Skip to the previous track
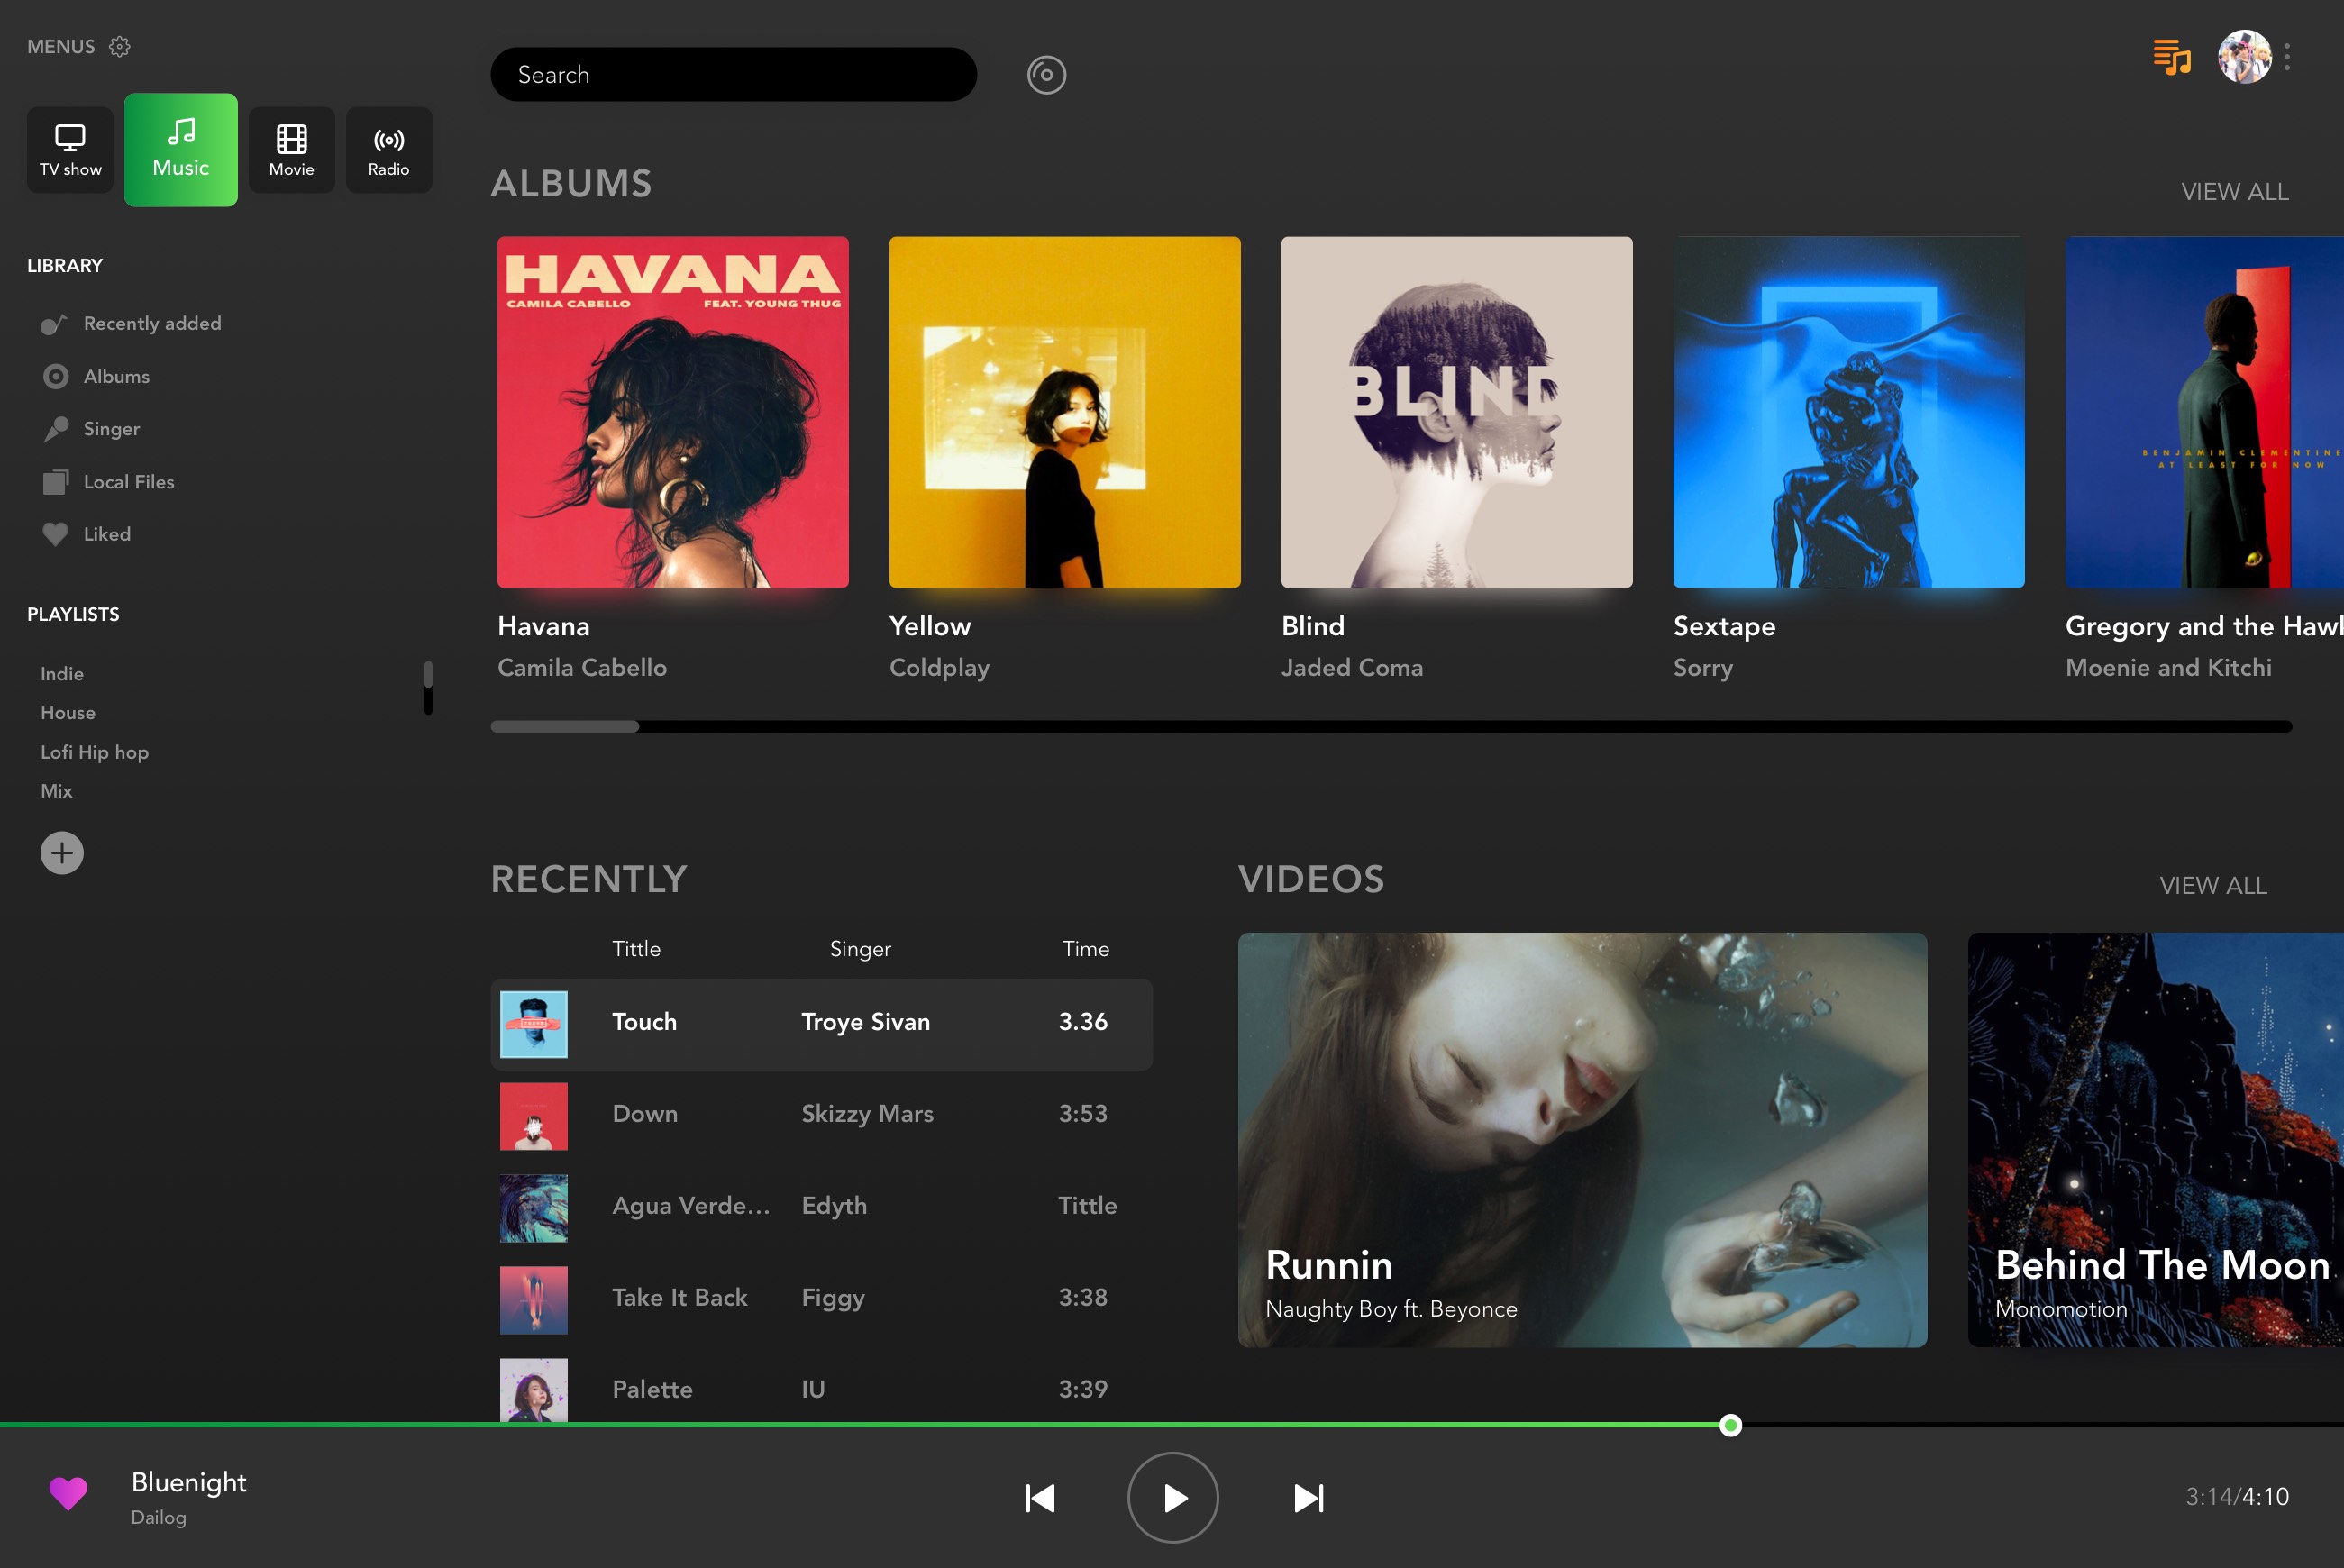 1040,1498
